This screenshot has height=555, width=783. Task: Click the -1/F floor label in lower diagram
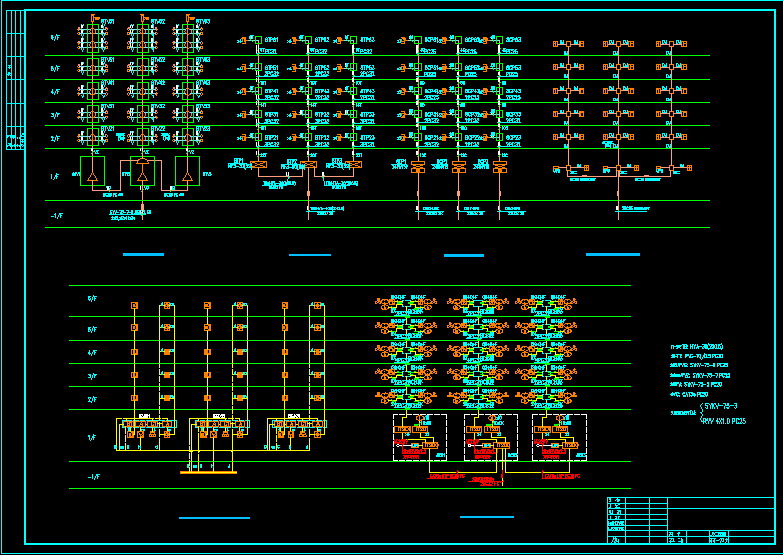[x=94, y=477]
